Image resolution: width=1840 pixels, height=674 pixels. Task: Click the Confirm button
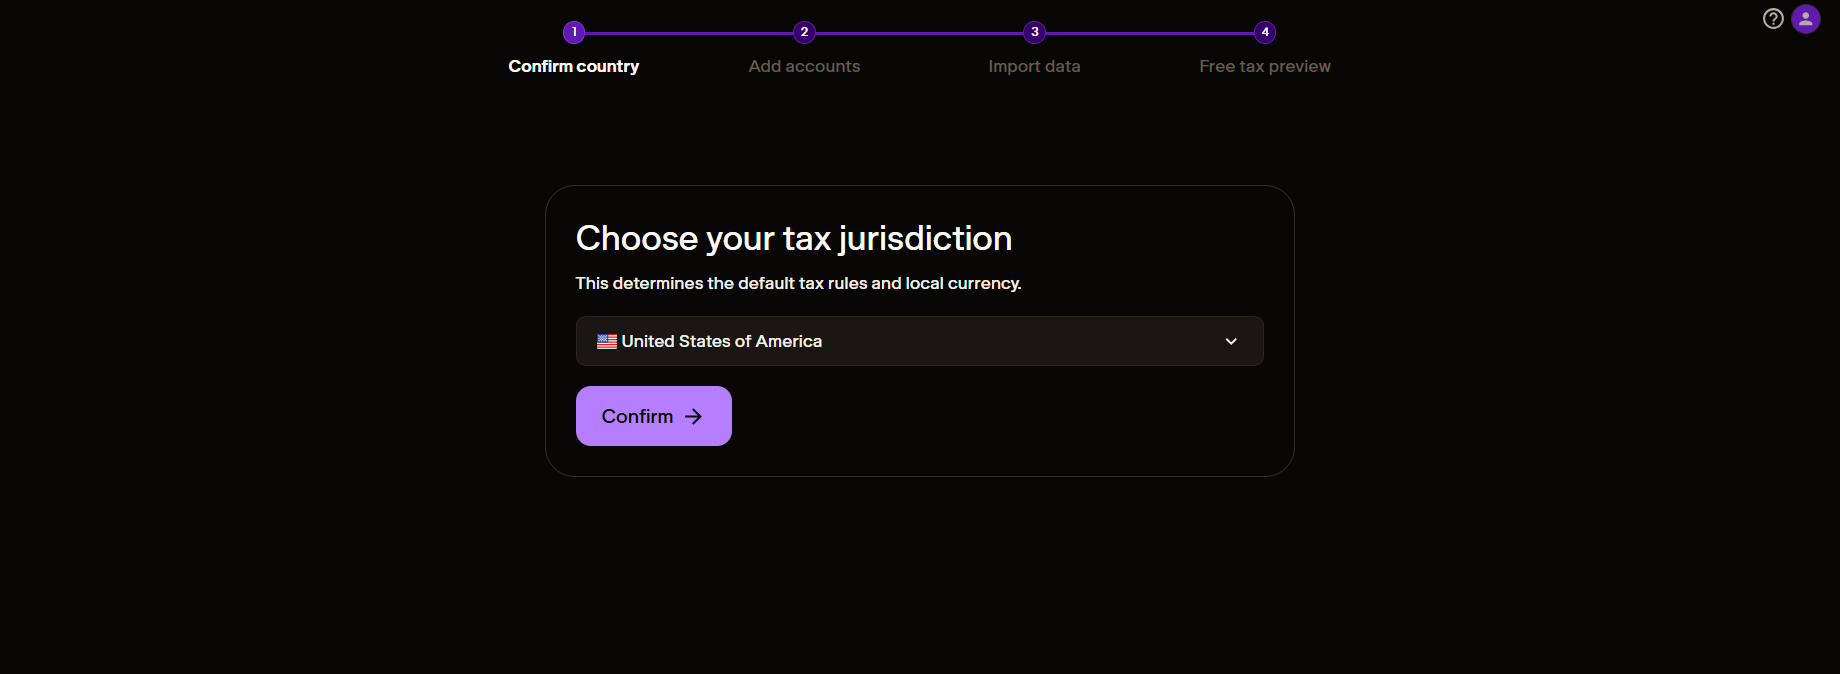pyautogui.click(x=653, y=416)
